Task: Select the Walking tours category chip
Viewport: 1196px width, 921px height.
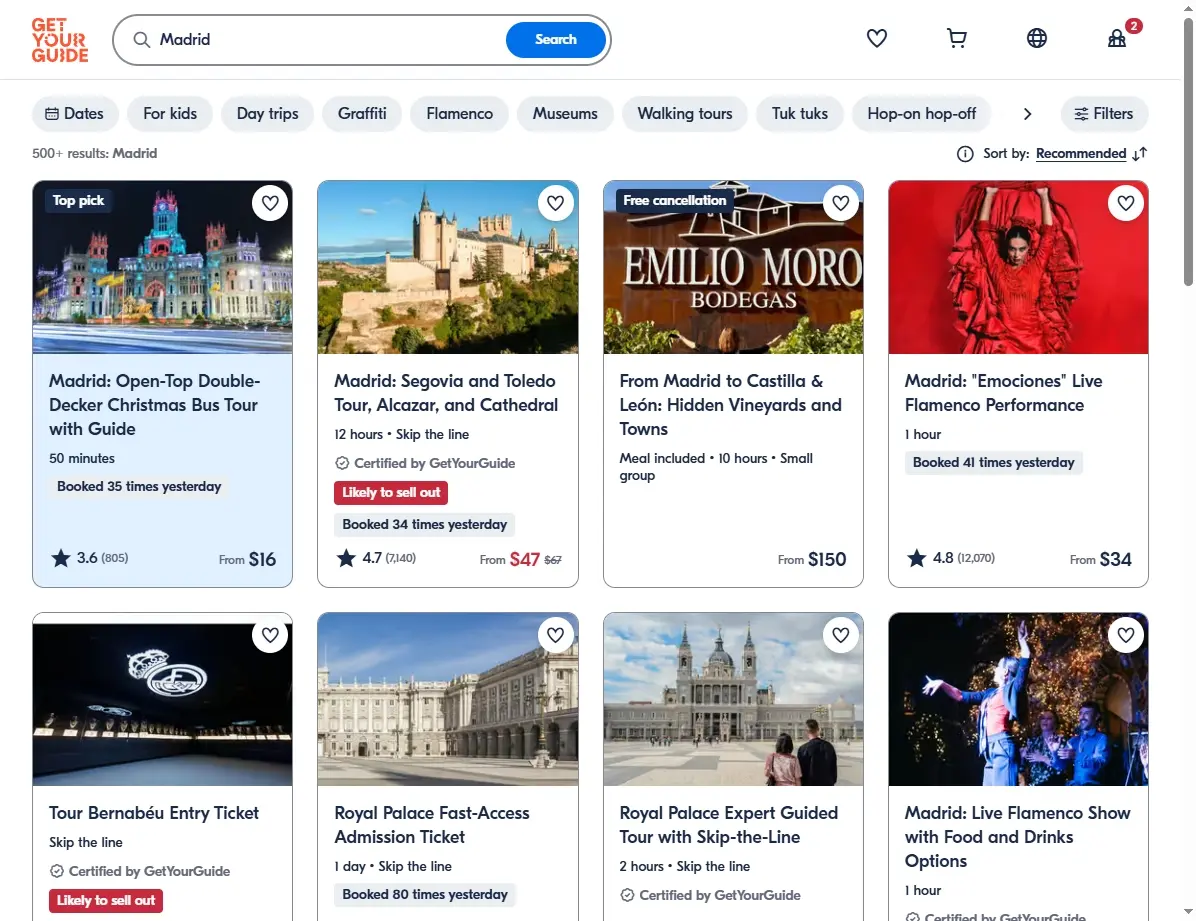Action: tap(684, 114)
